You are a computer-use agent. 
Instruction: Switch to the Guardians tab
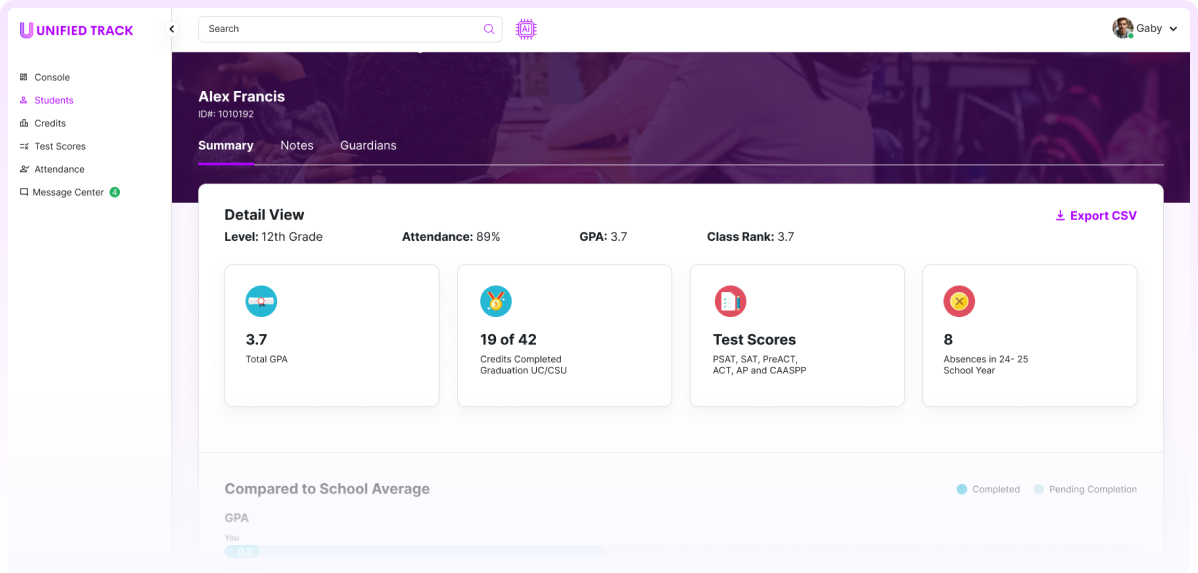pos(368,145)
